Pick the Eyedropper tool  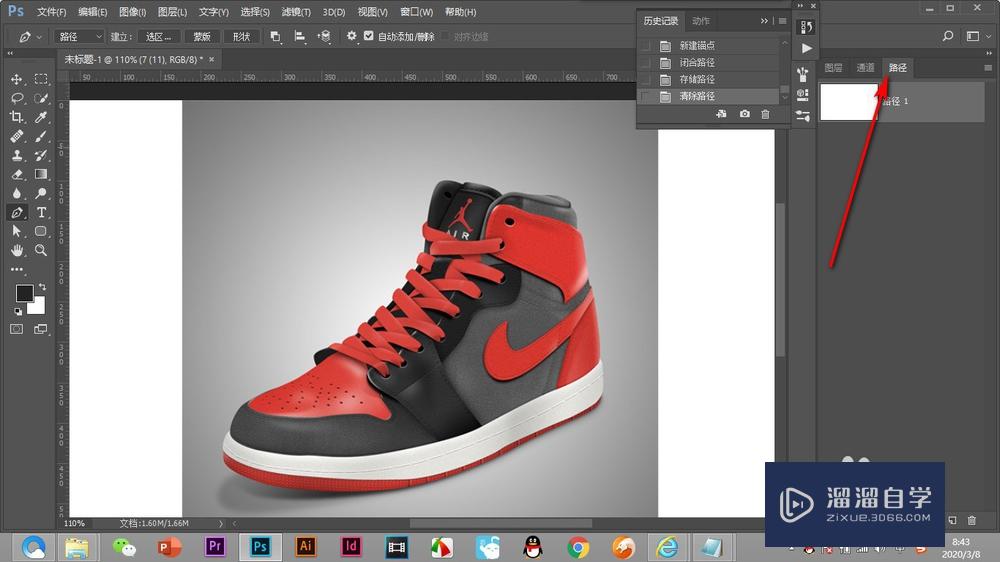coord(42,117)
